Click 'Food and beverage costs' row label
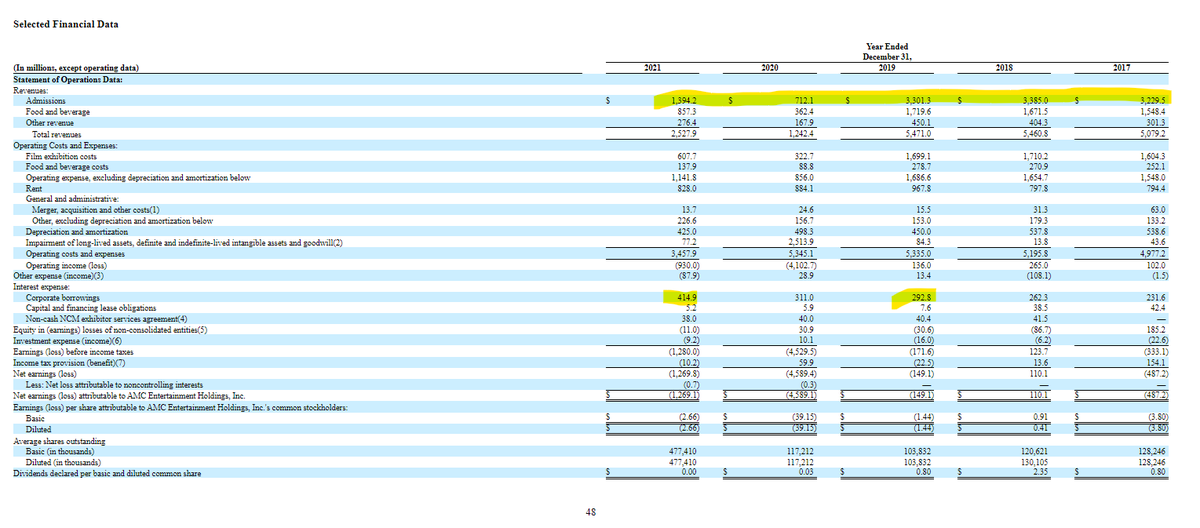 tap(66, 166)
